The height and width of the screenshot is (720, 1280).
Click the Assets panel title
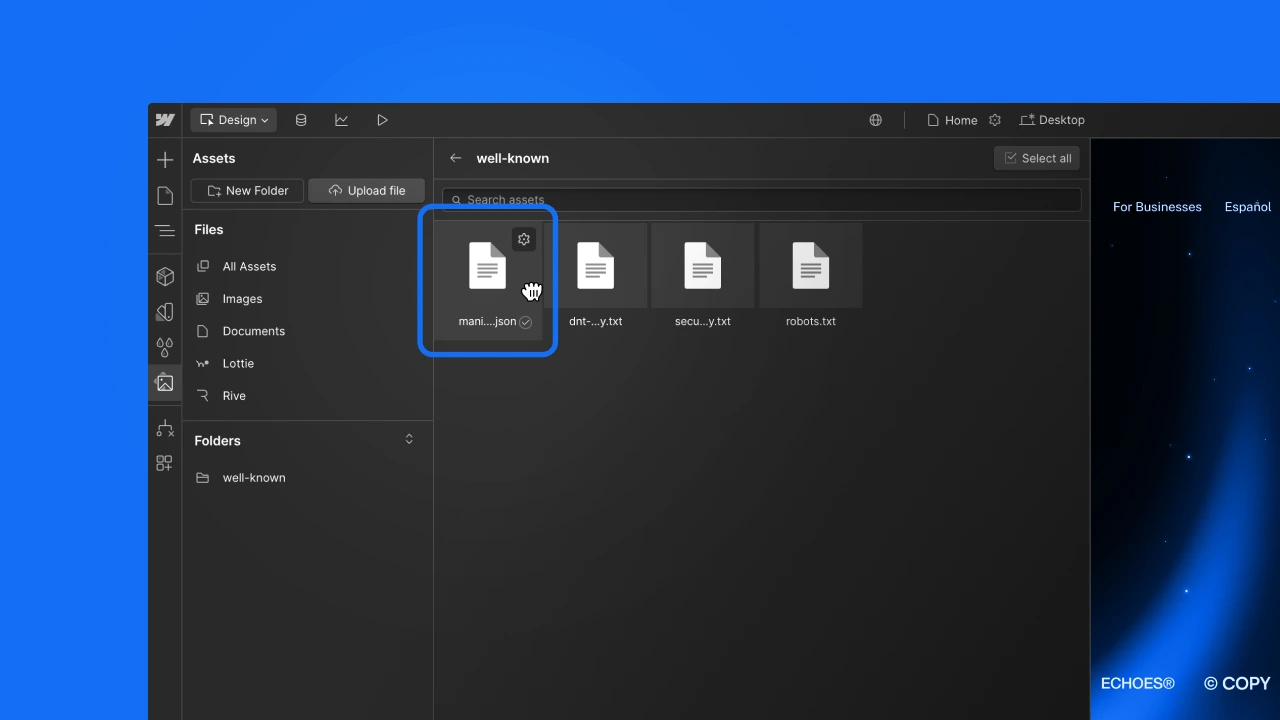214,158
